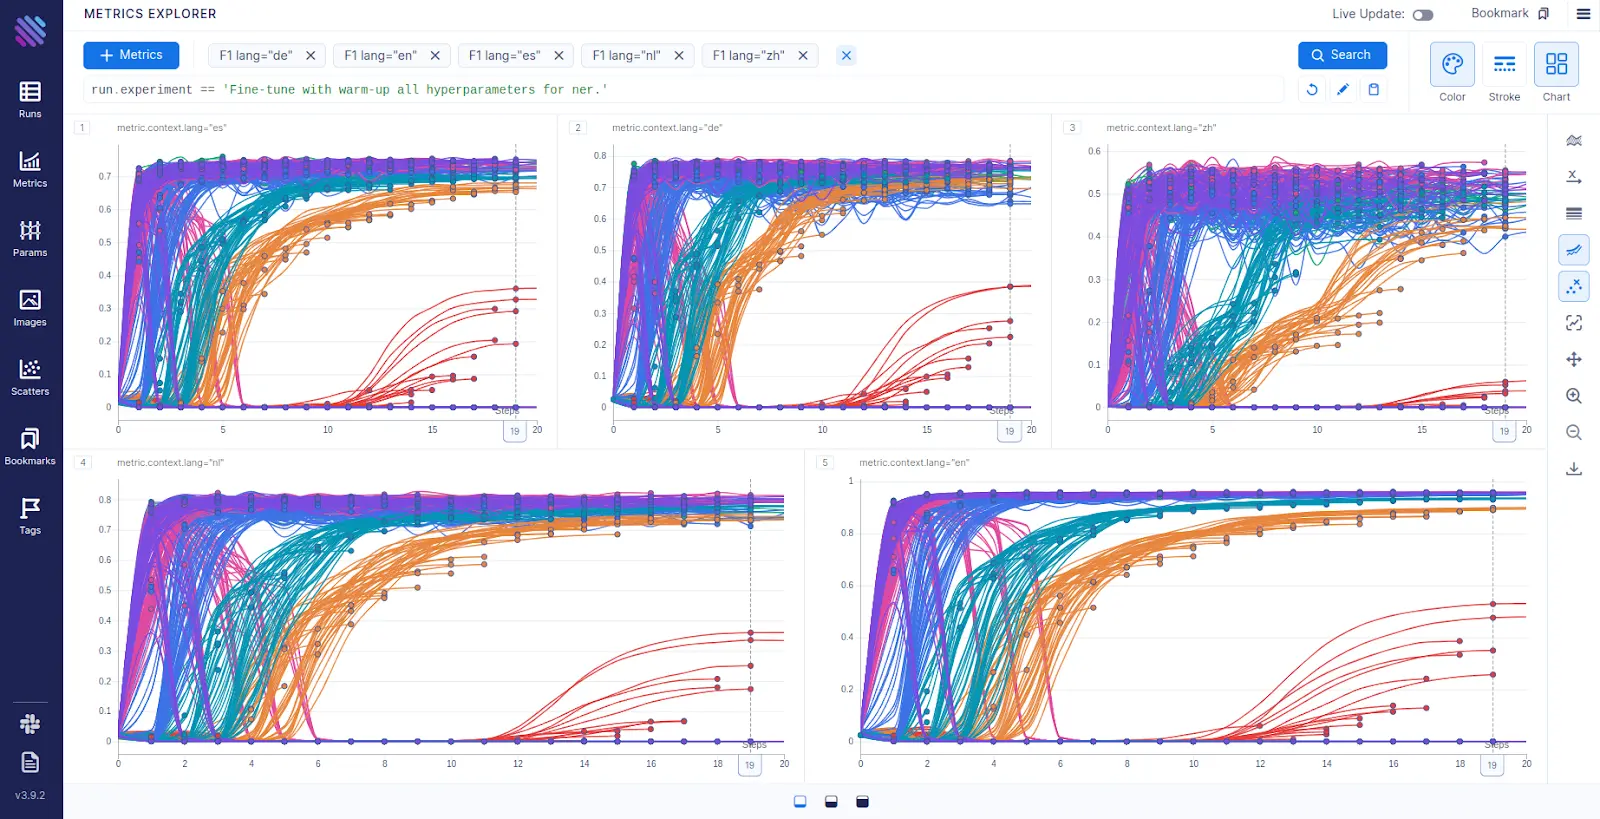Screen dimensions: 1600x819
Task: Export the charts with the download icon
Action: pos(1574,469)
